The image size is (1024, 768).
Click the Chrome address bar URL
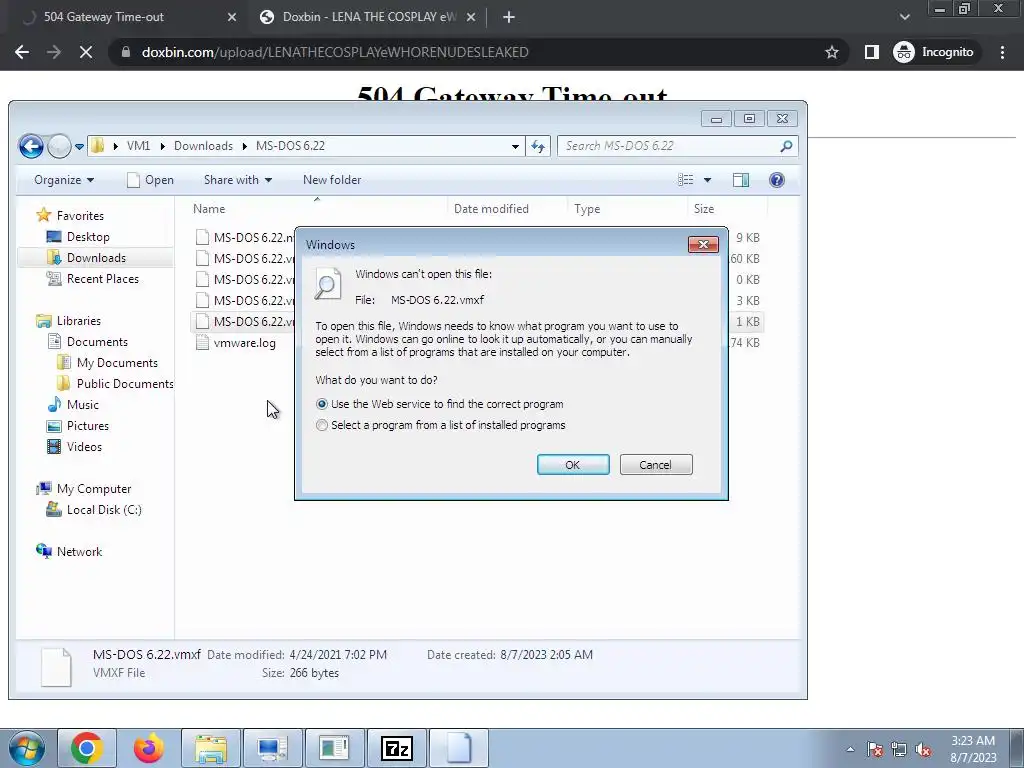pos(335,52)
